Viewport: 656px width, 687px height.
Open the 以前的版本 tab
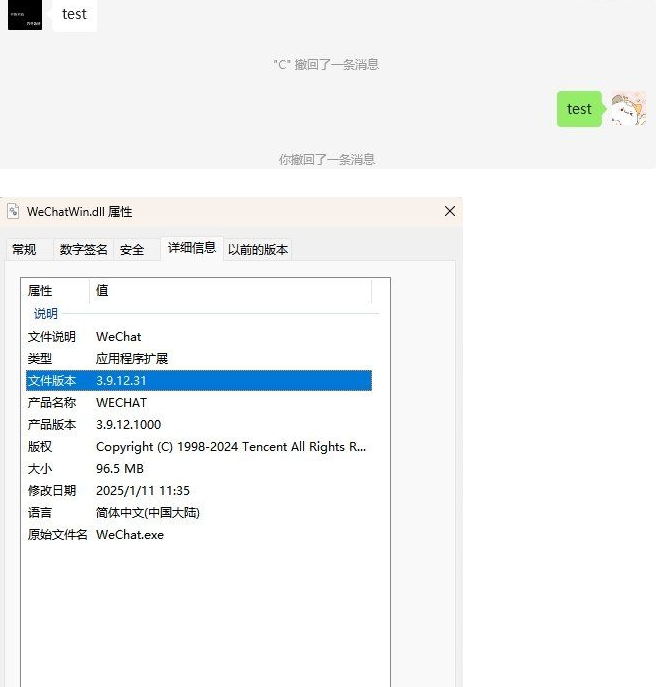(x=258, y=250)
